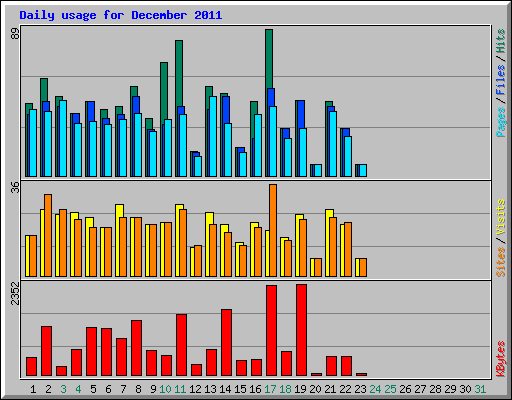Click the red KBytes bar for day 2
Viewport: 512px width, 400px height.
(46, 351)
